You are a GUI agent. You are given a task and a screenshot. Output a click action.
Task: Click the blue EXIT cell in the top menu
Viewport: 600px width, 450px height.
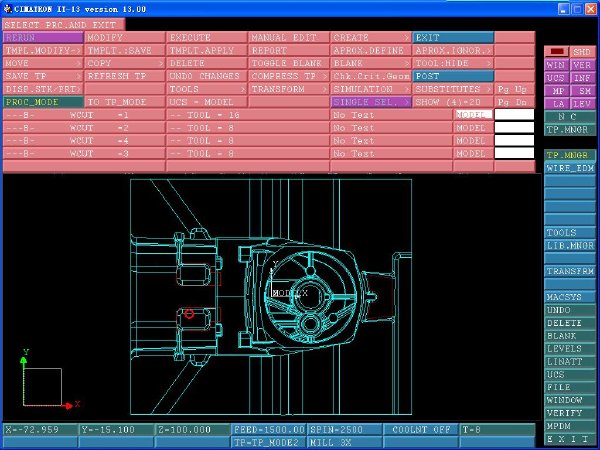pos(453,38)
